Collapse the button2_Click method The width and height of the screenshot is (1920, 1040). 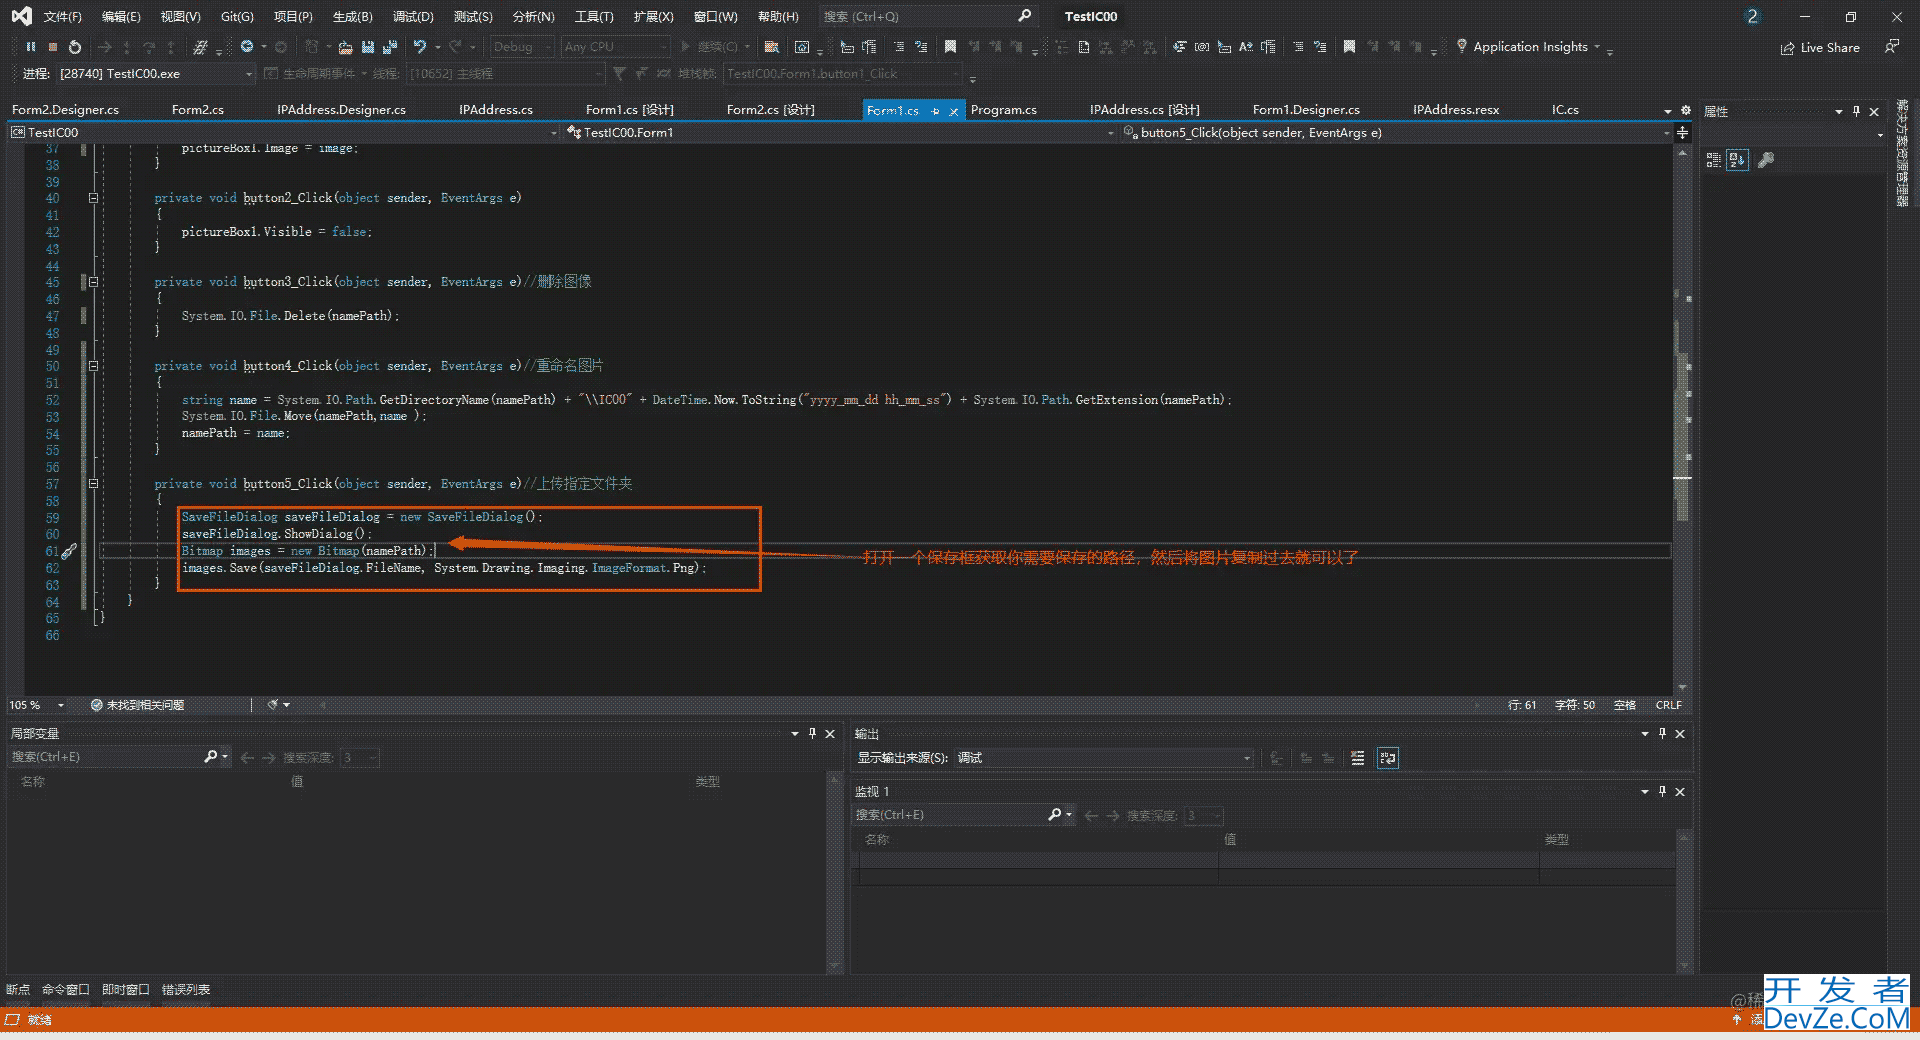[93, 198]
